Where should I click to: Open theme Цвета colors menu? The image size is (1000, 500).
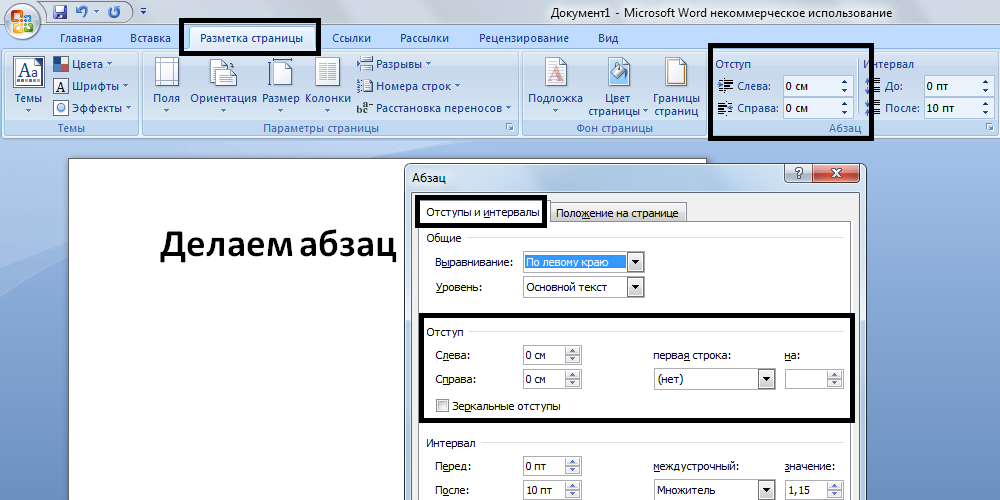(x=83, y=64)
